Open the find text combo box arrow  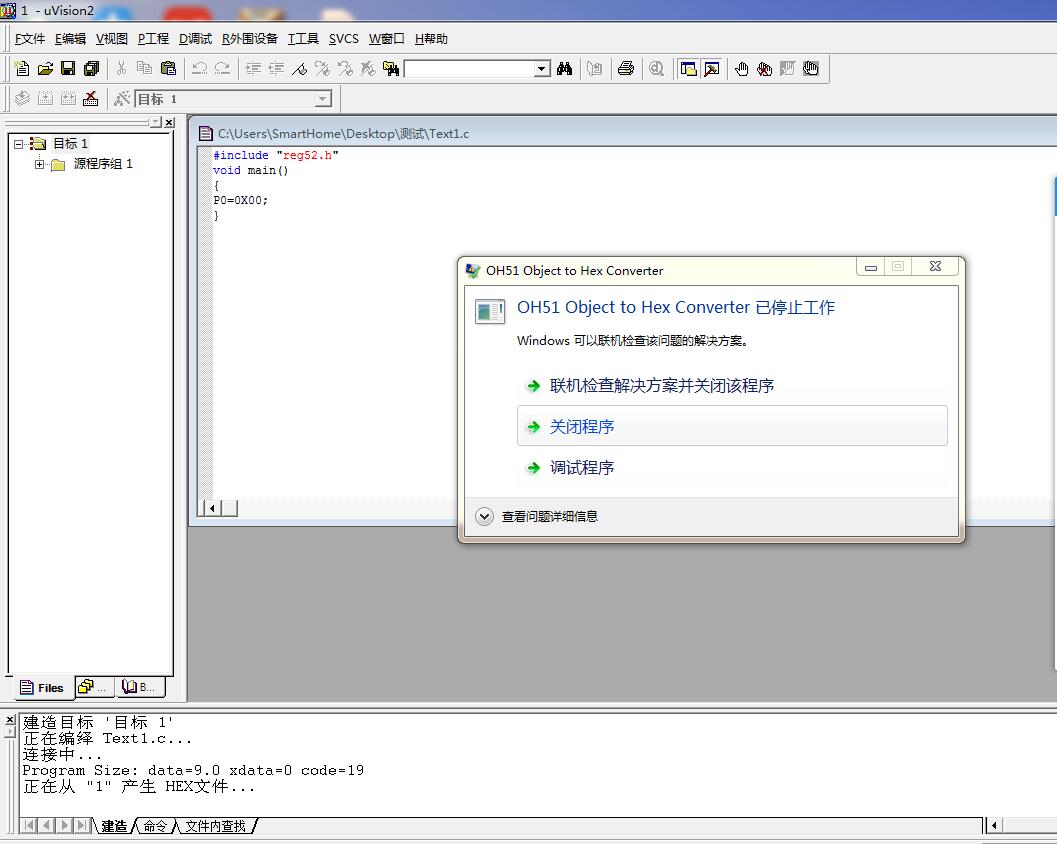click(x=542, y=69)
